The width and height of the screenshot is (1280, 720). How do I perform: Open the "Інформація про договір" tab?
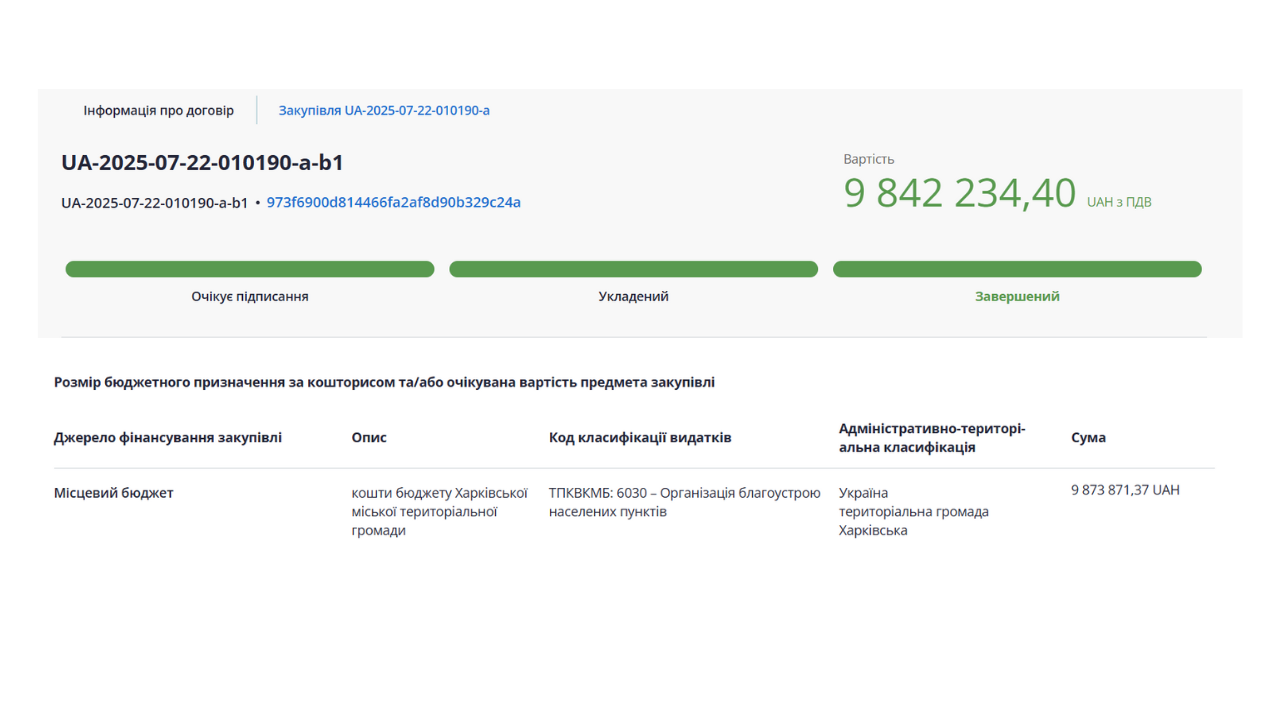(x=158, y=110)
